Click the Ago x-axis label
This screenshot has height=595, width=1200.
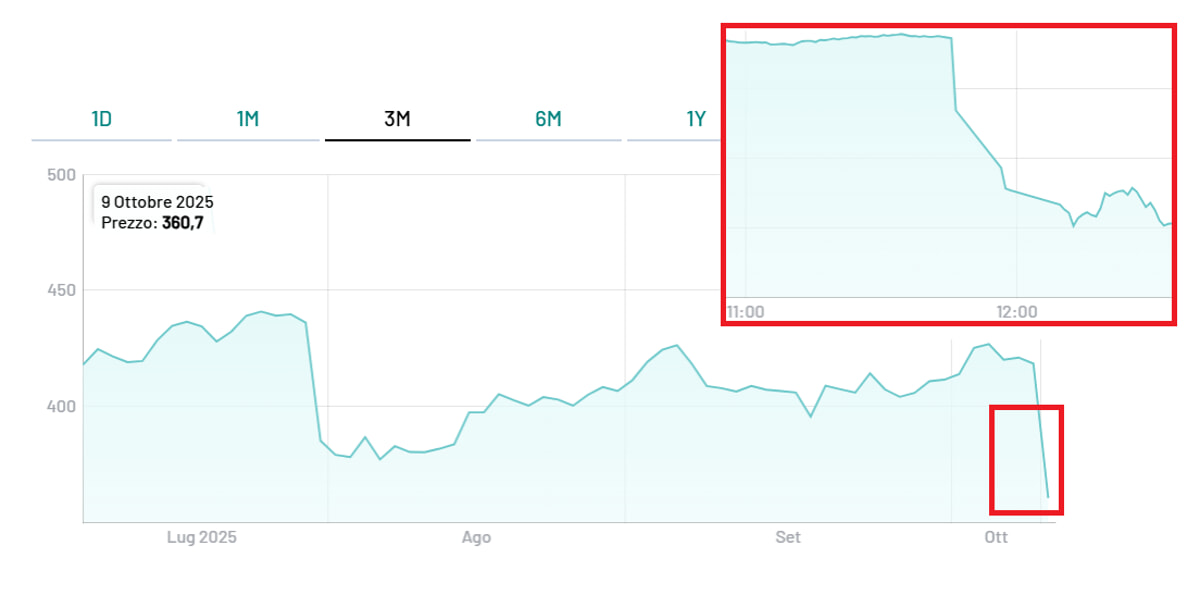[476, 538]
